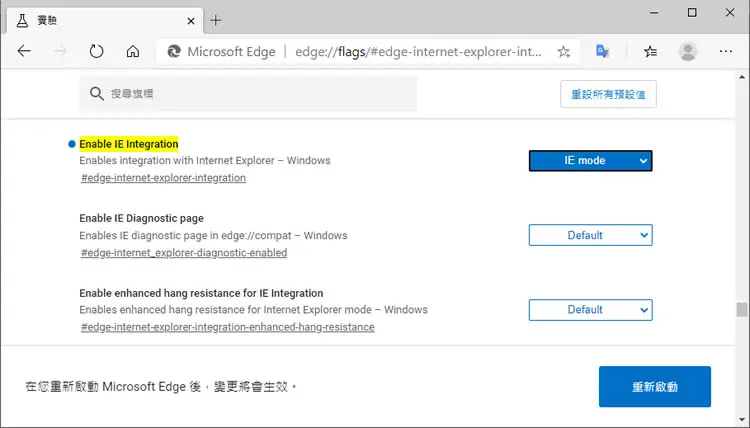
Task: Click Enable enhanced hang resistance heading
Action: [201, 293]
